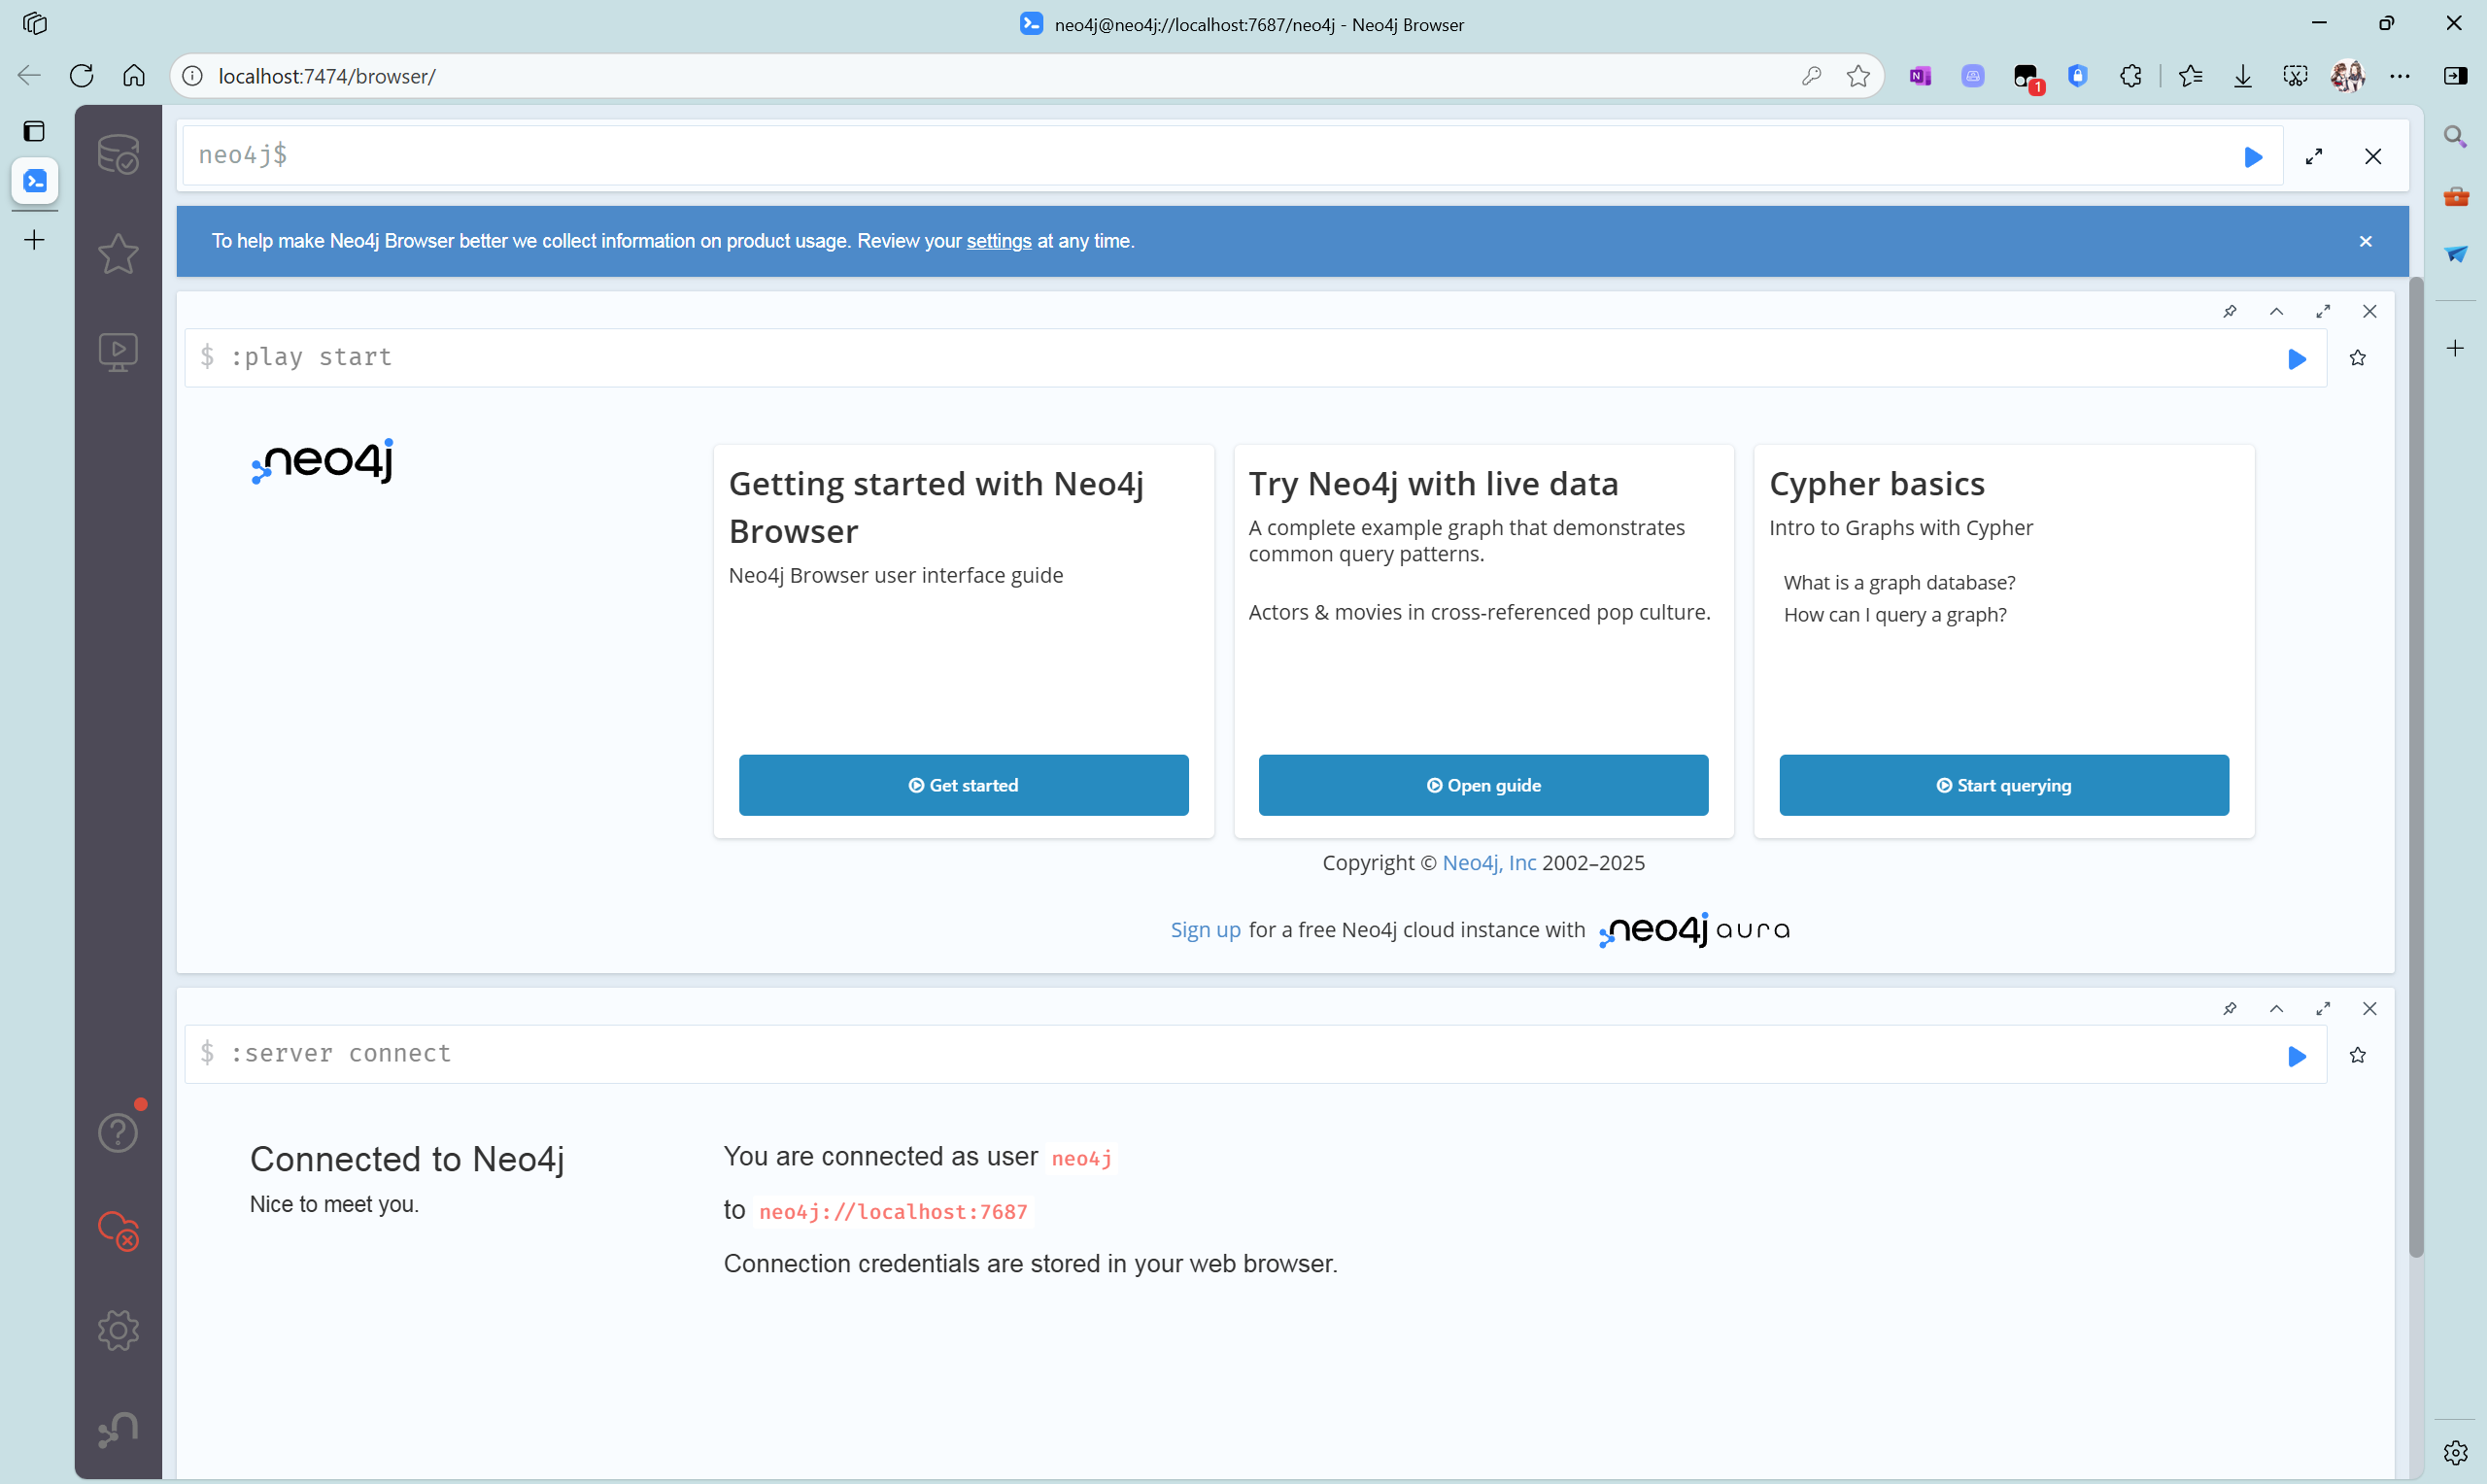Open tab actions menu in vertical tabs
The image size is (2487, 1484).
[34, 131]
